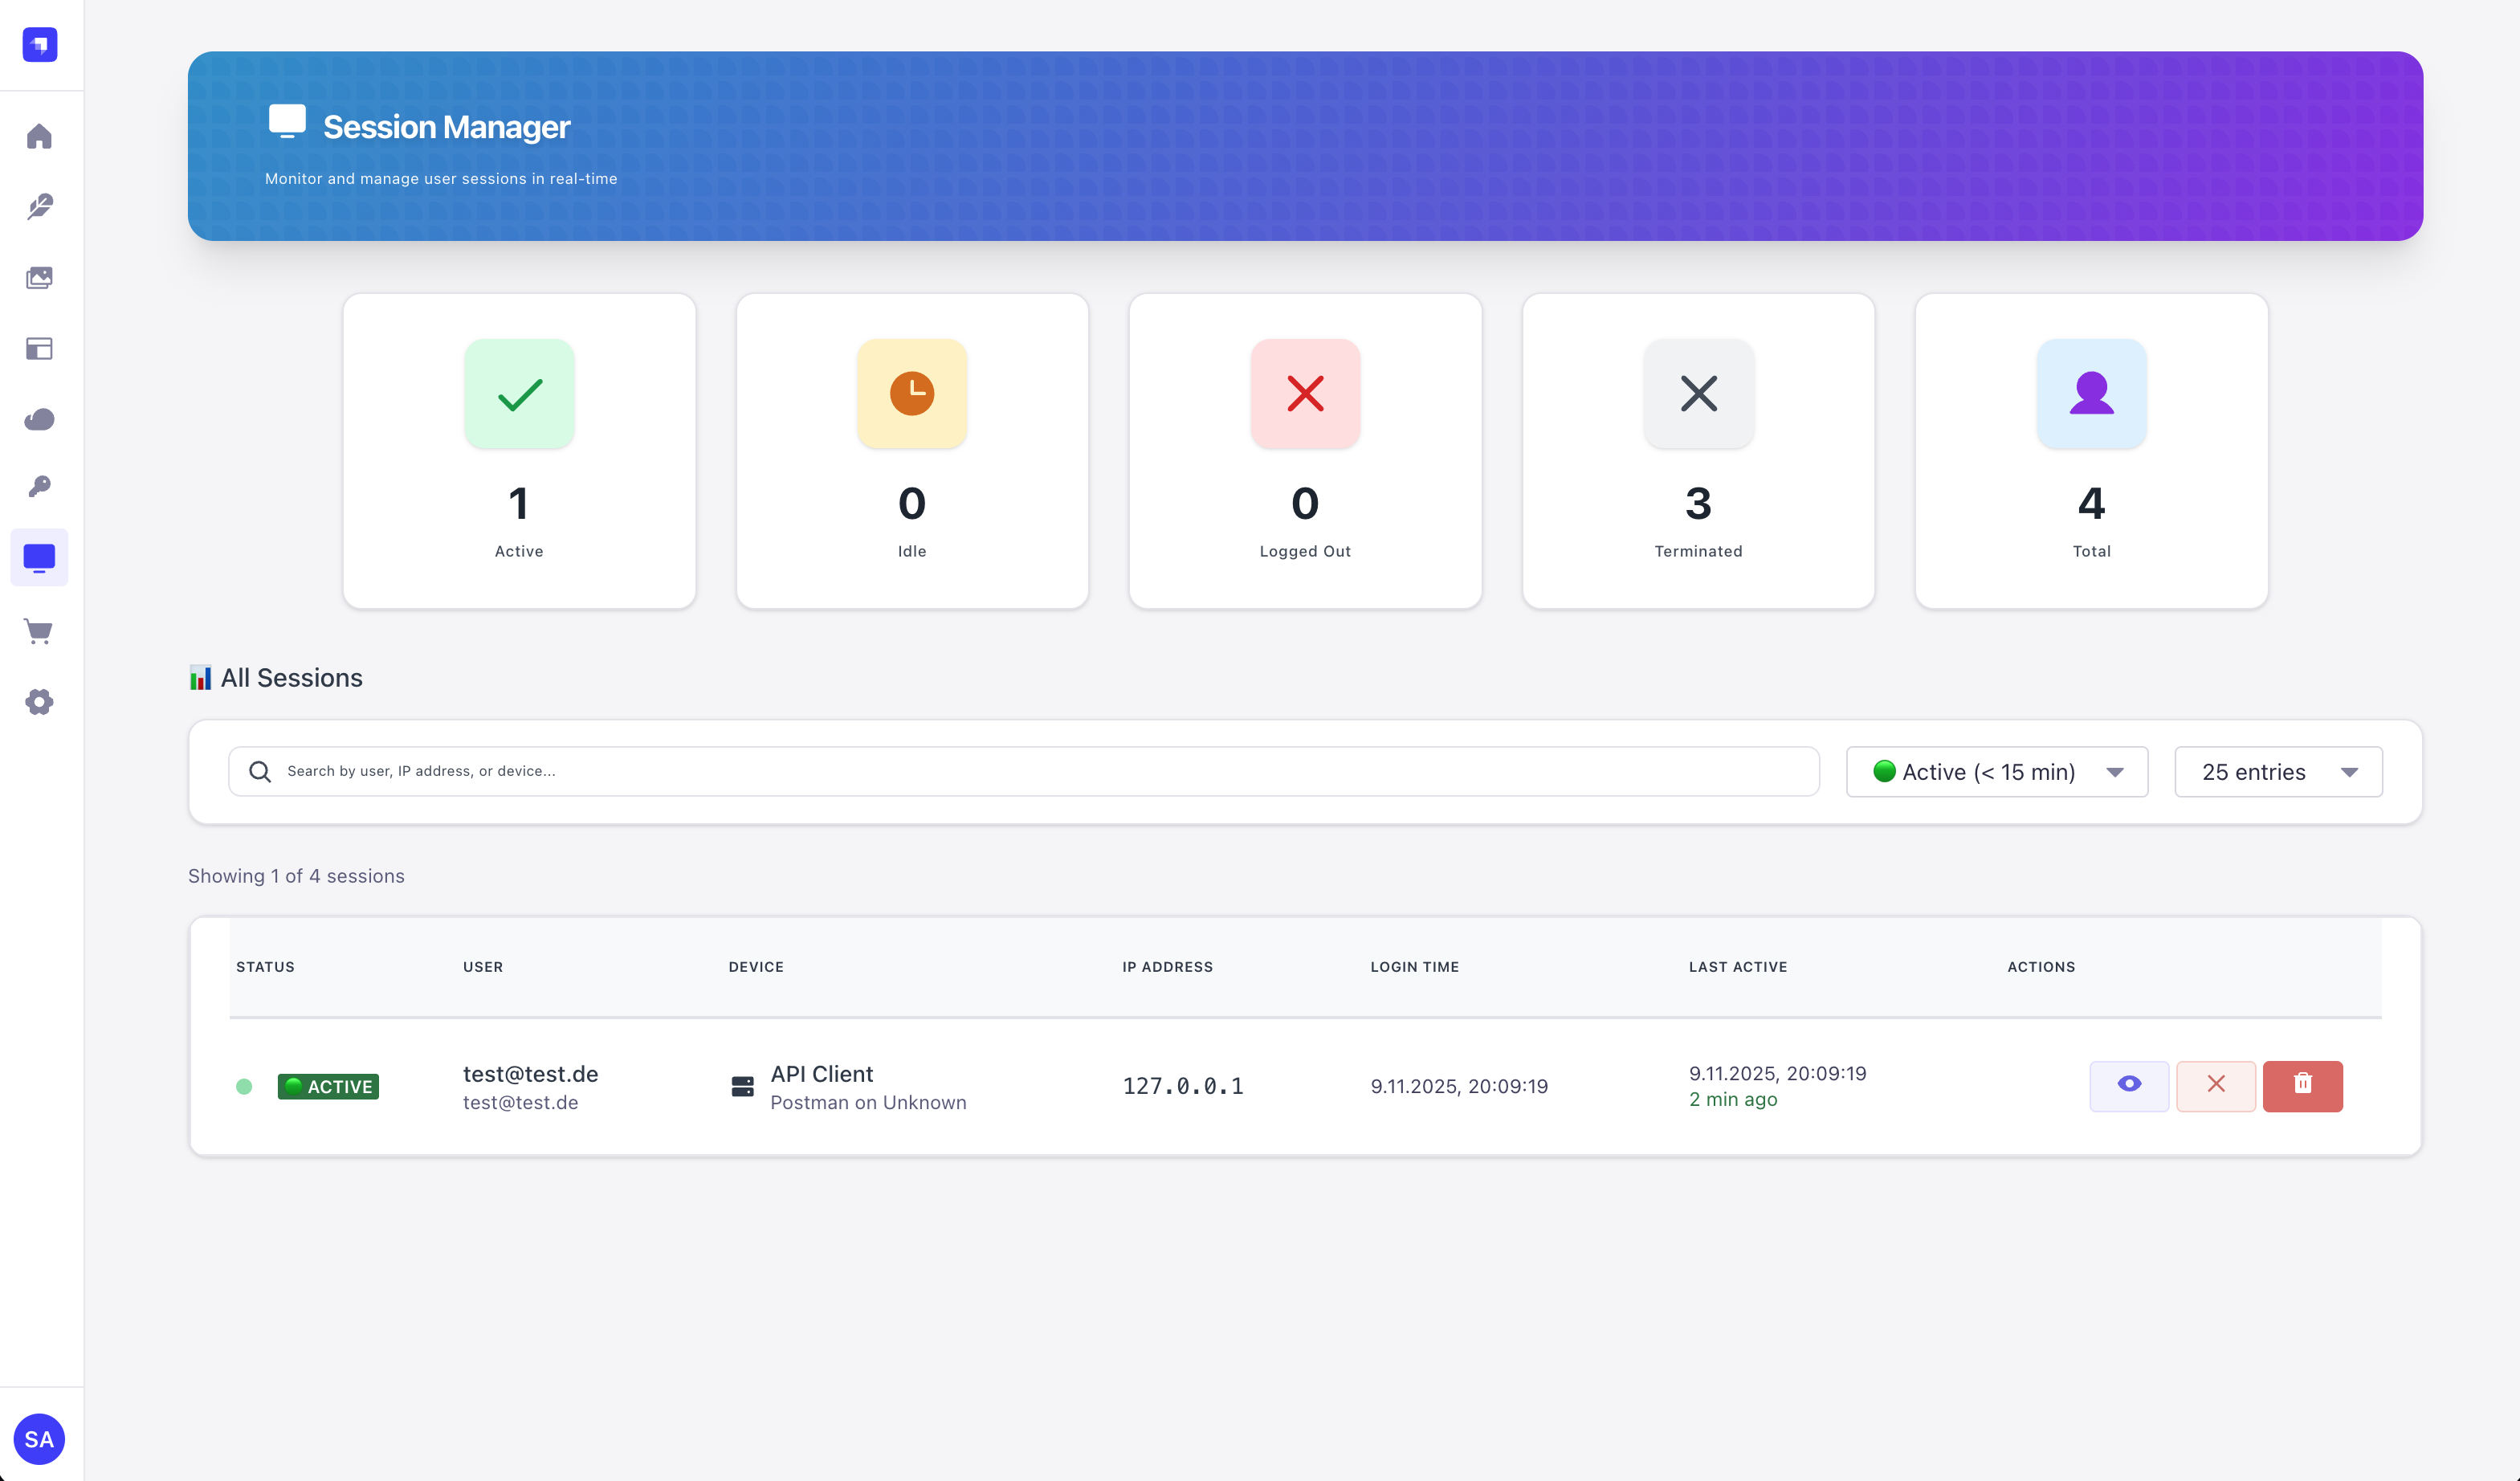2520x1481 pixels.
Task: Open the shopping cart sidebar icon
Action: (x=39, y=631)
